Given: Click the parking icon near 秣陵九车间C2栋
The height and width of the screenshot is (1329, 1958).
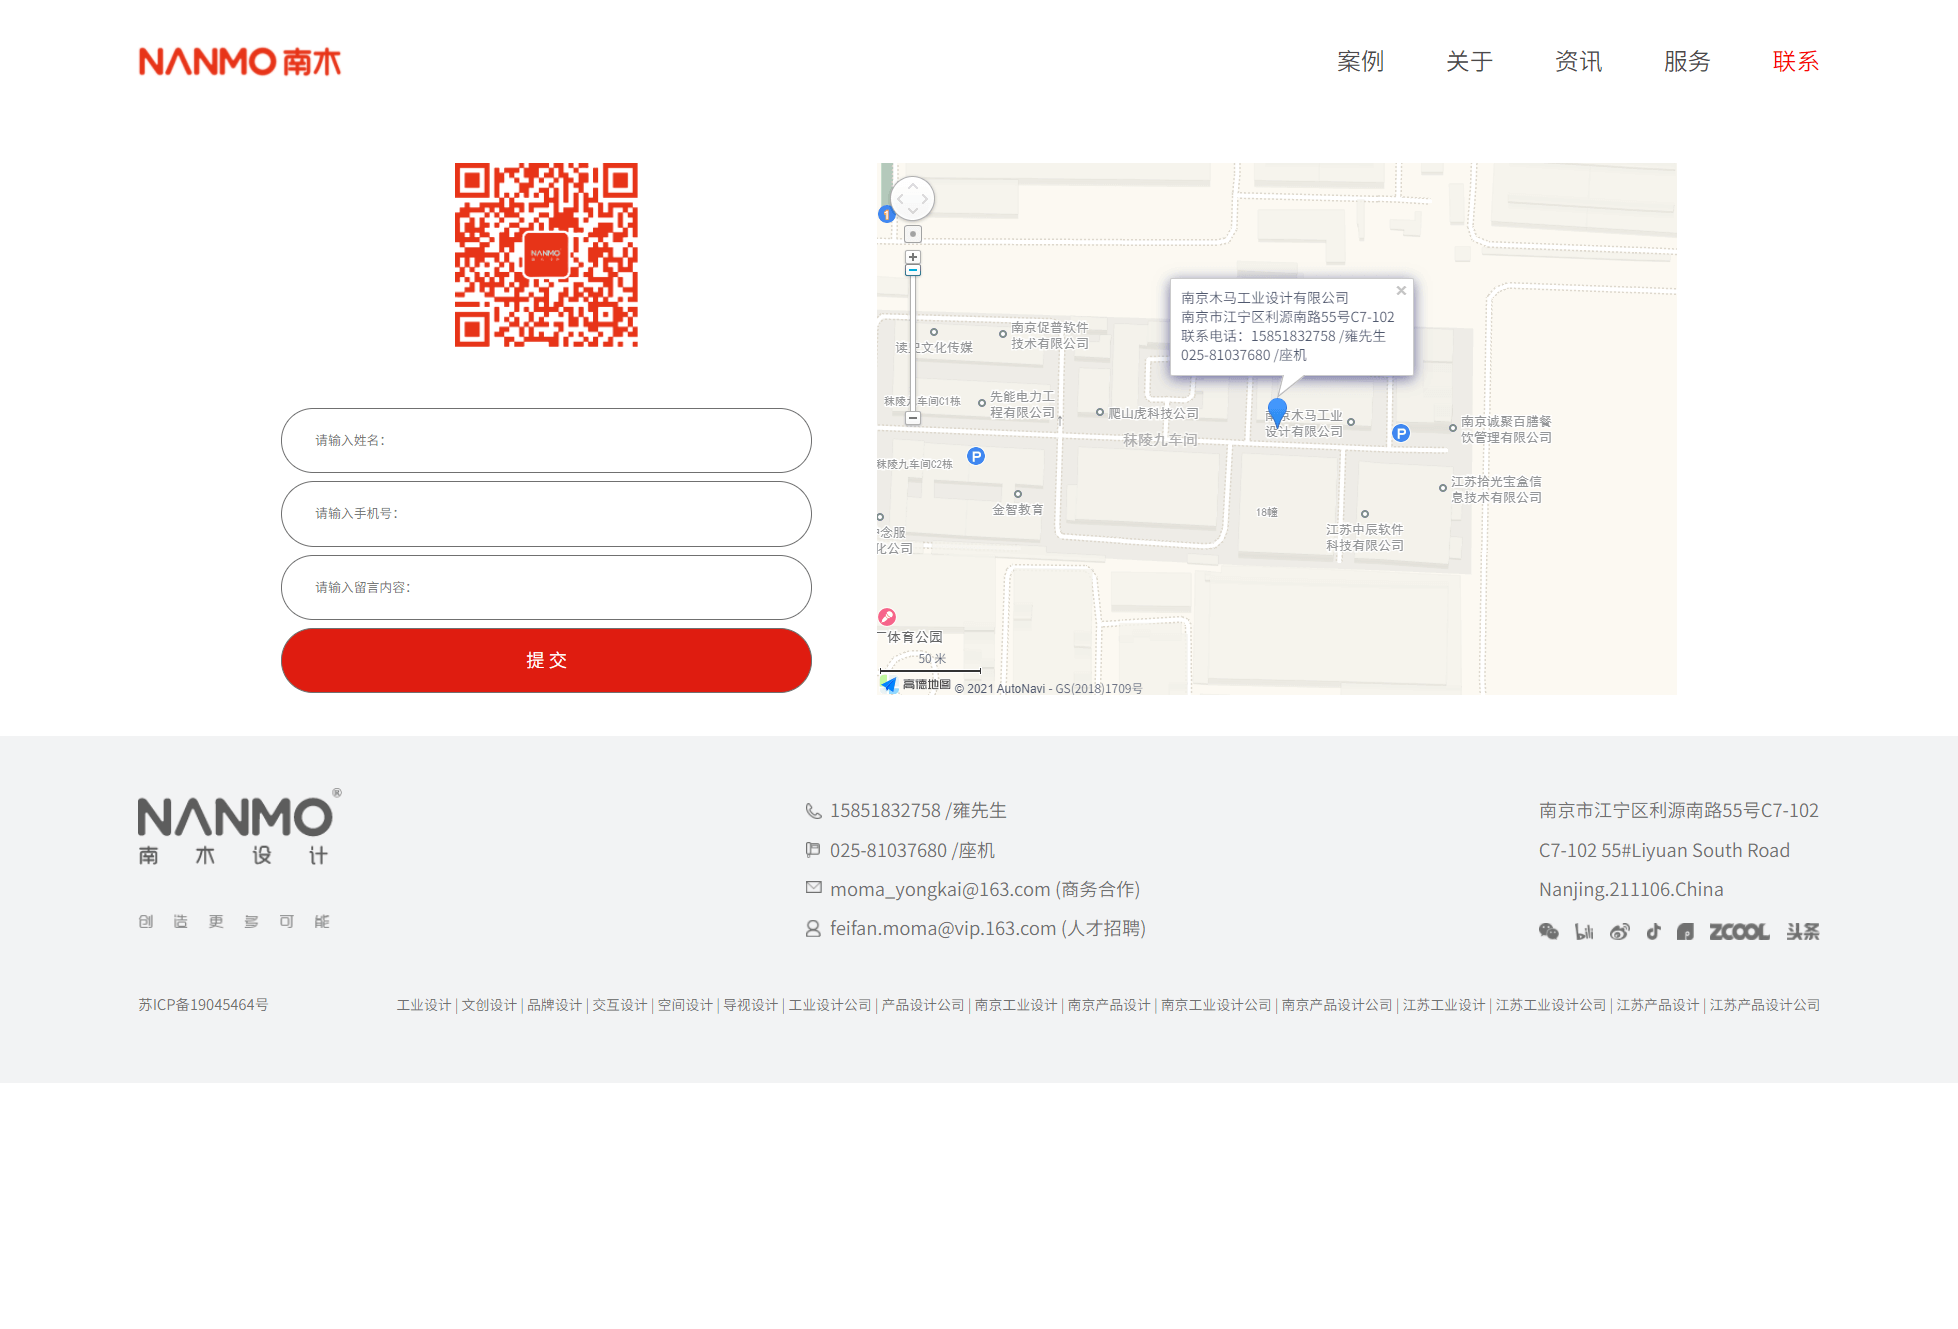Looking at the screenshot, I should pos(976,456).
